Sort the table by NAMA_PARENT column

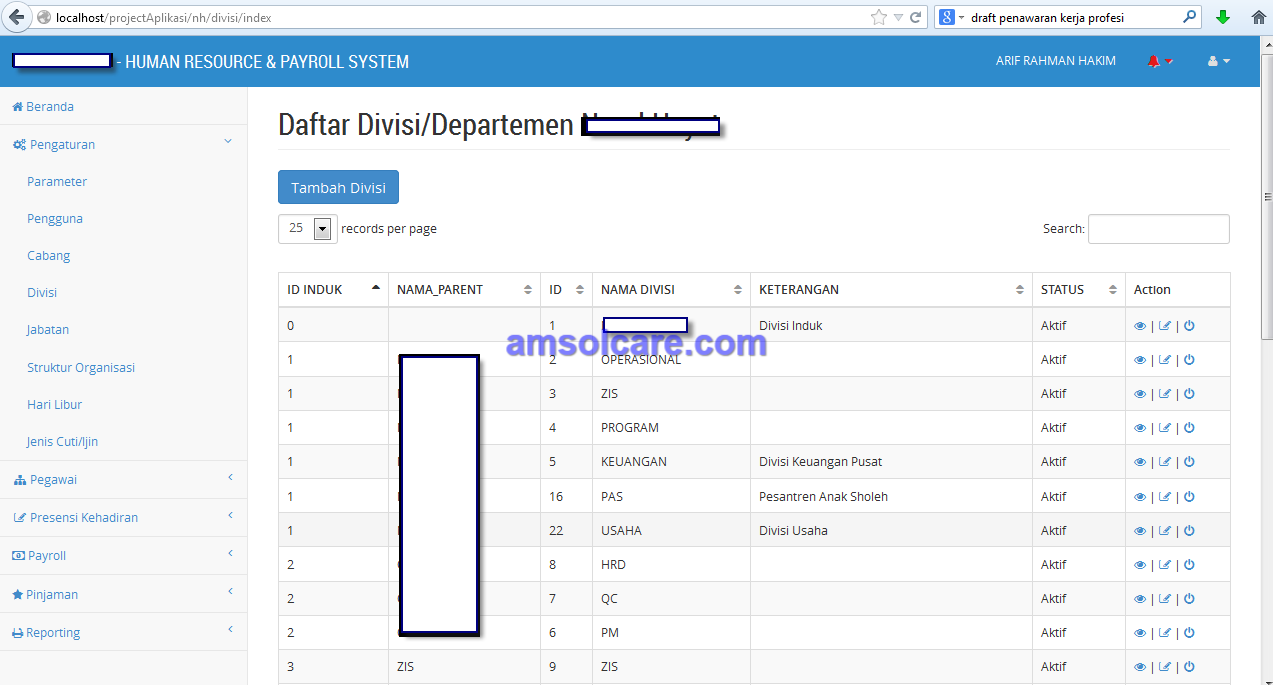point(464,290)
